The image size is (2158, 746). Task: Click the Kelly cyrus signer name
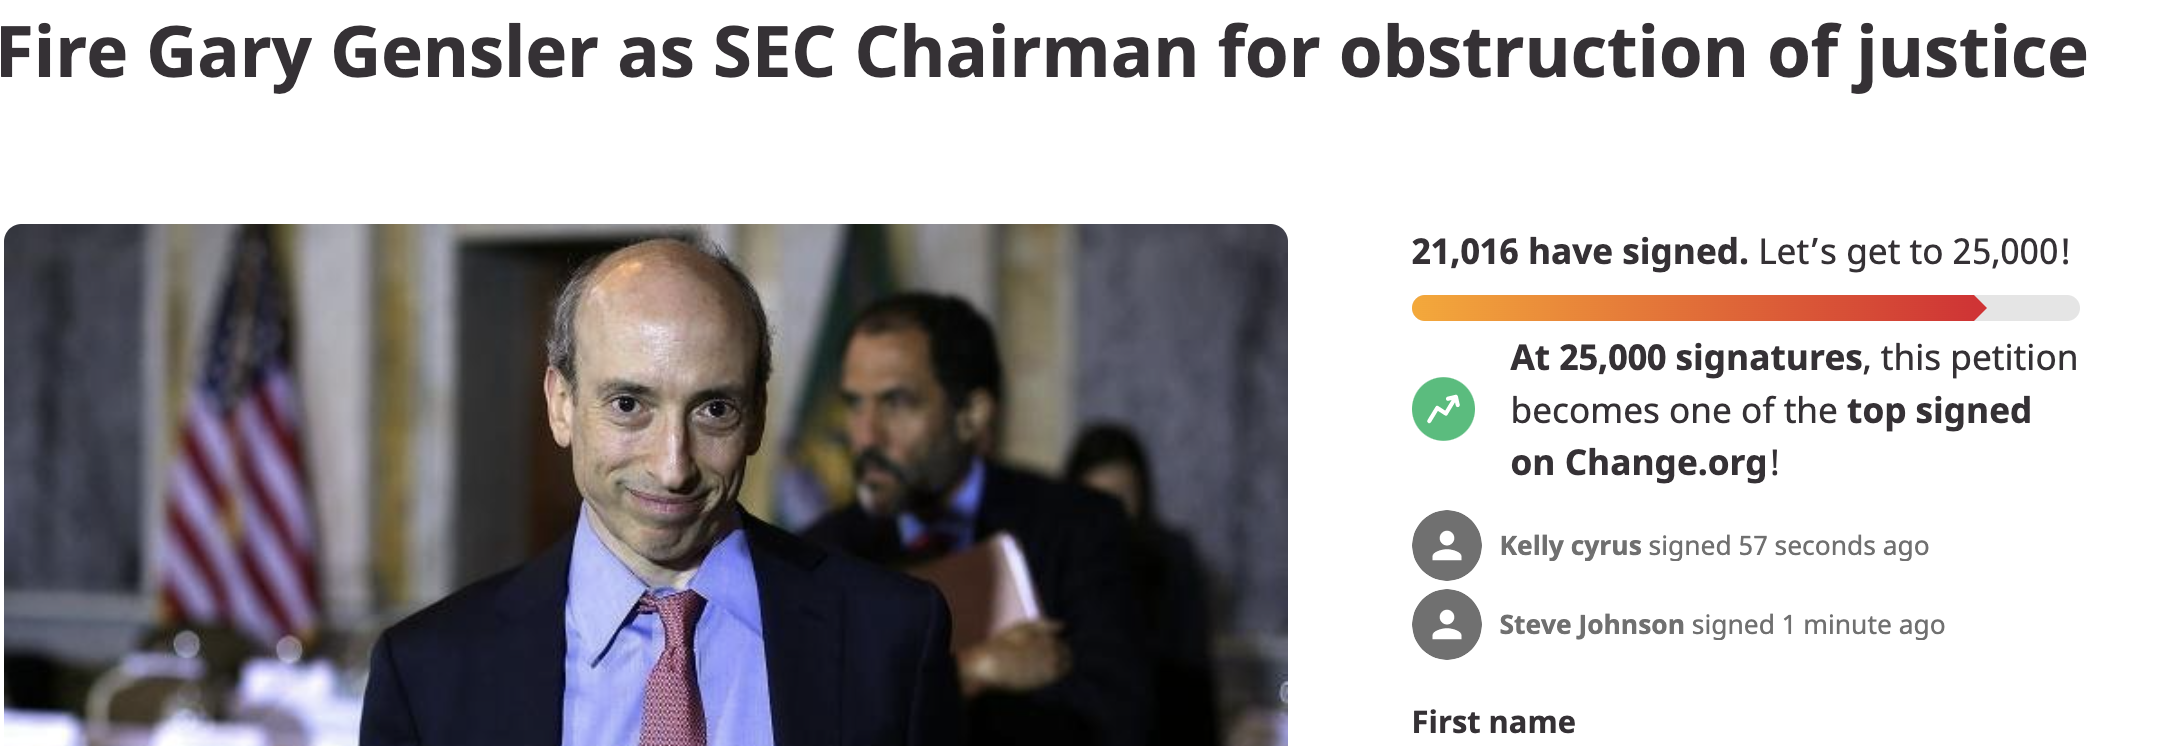[1570, 546]
